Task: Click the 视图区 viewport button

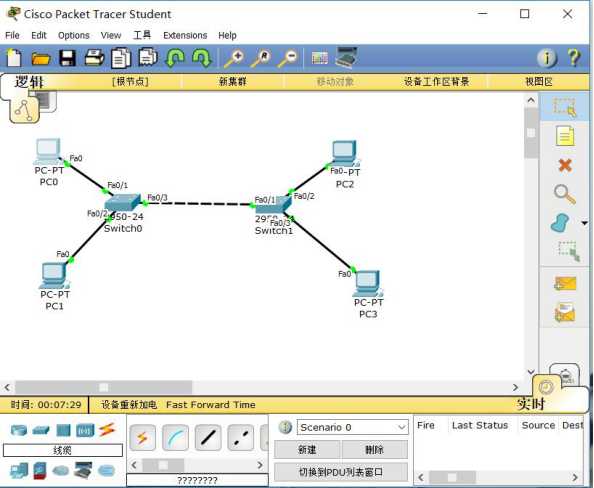Action: 539,81
